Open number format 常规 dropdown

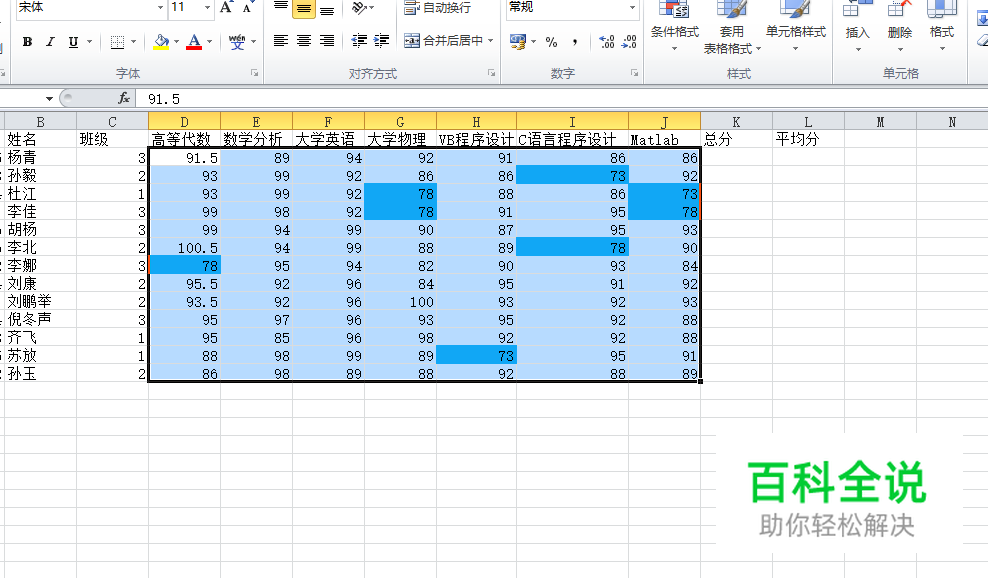[x=632, y=8]
